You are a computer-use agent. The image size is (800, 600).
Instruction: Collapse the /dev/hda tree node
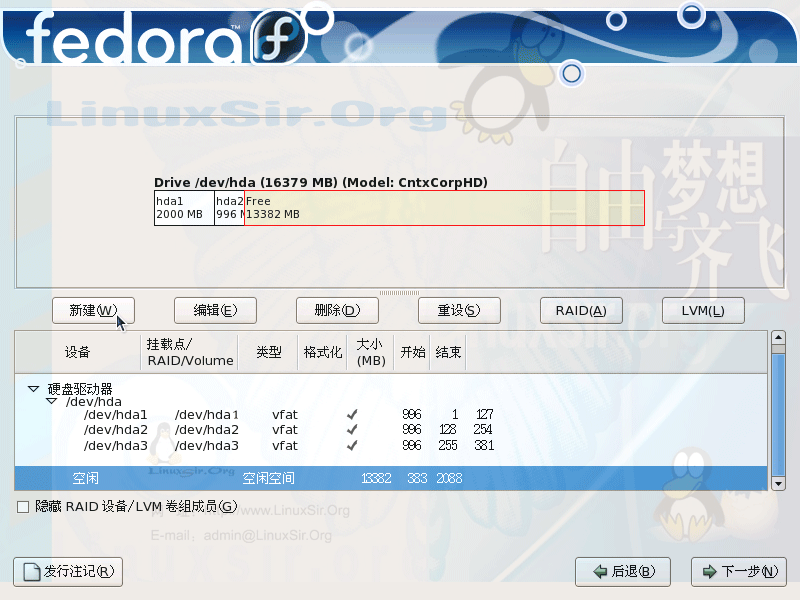51,402
